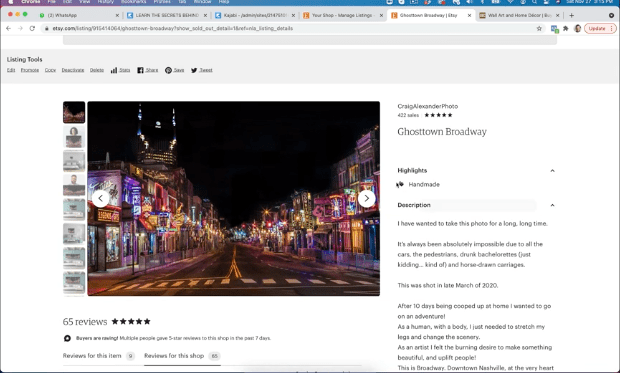Collapse the Description section

(552, 205)
